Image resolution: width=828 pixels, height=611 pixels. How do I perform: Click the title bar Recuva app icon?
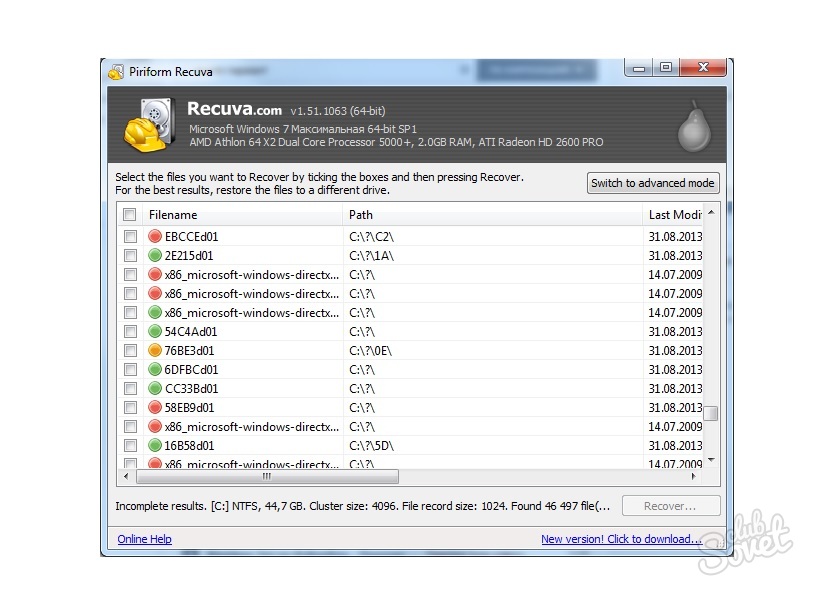(117, 71)
